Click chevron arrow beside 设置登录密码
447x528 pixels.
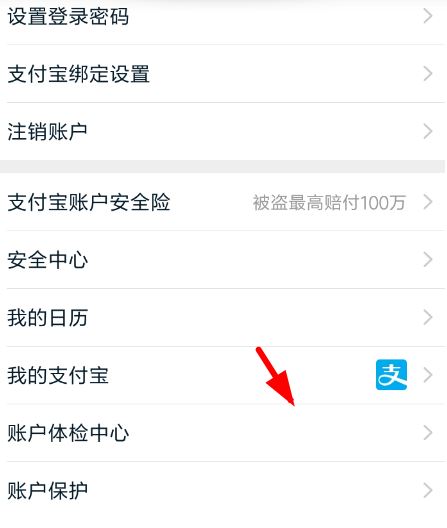click(x=428, y=16)
